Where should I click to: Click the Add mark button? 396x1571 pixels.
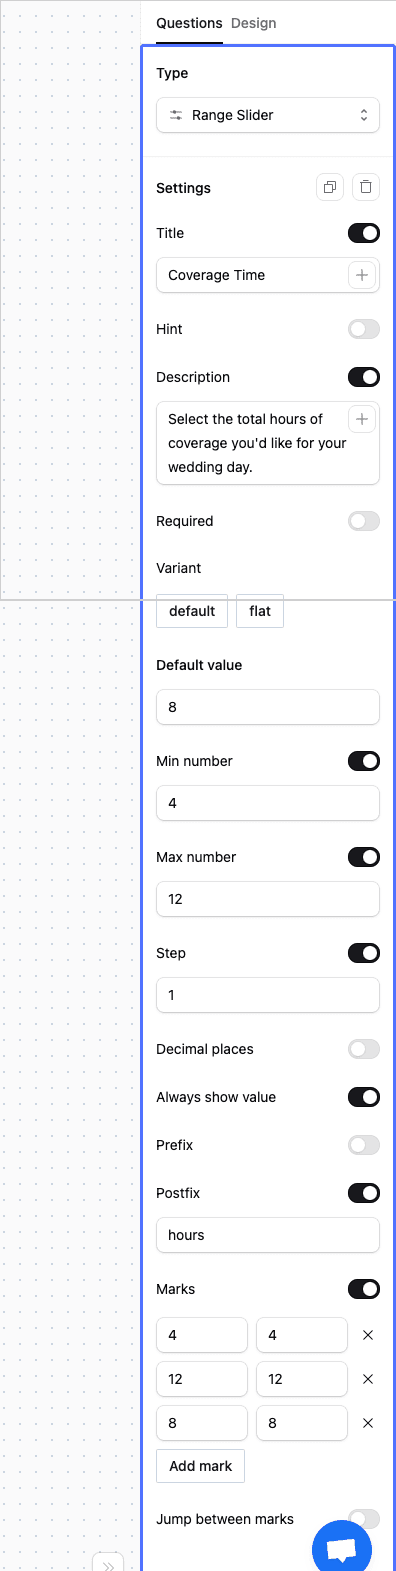point(200,1466)
